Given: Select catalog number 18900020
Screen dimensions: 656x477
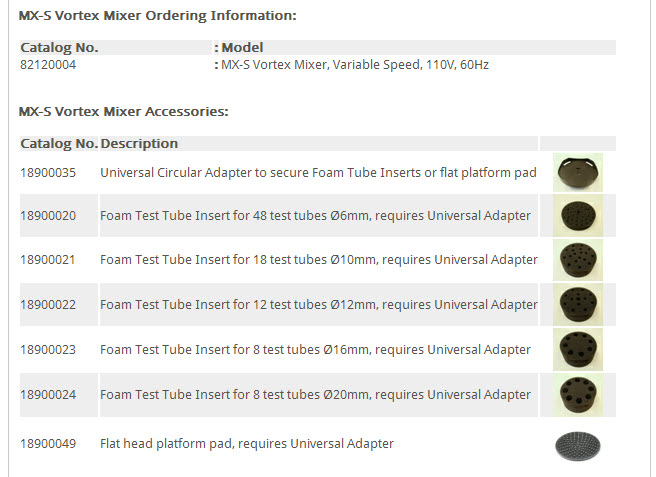Looking at the screenshot, I should pos(48,216).
